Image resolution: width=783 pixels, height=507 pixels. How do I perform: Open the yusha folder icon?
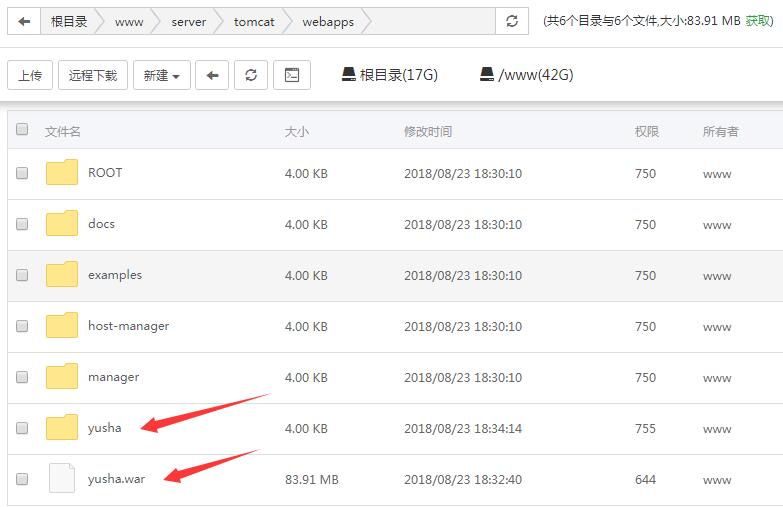click(x=62, y=428)
